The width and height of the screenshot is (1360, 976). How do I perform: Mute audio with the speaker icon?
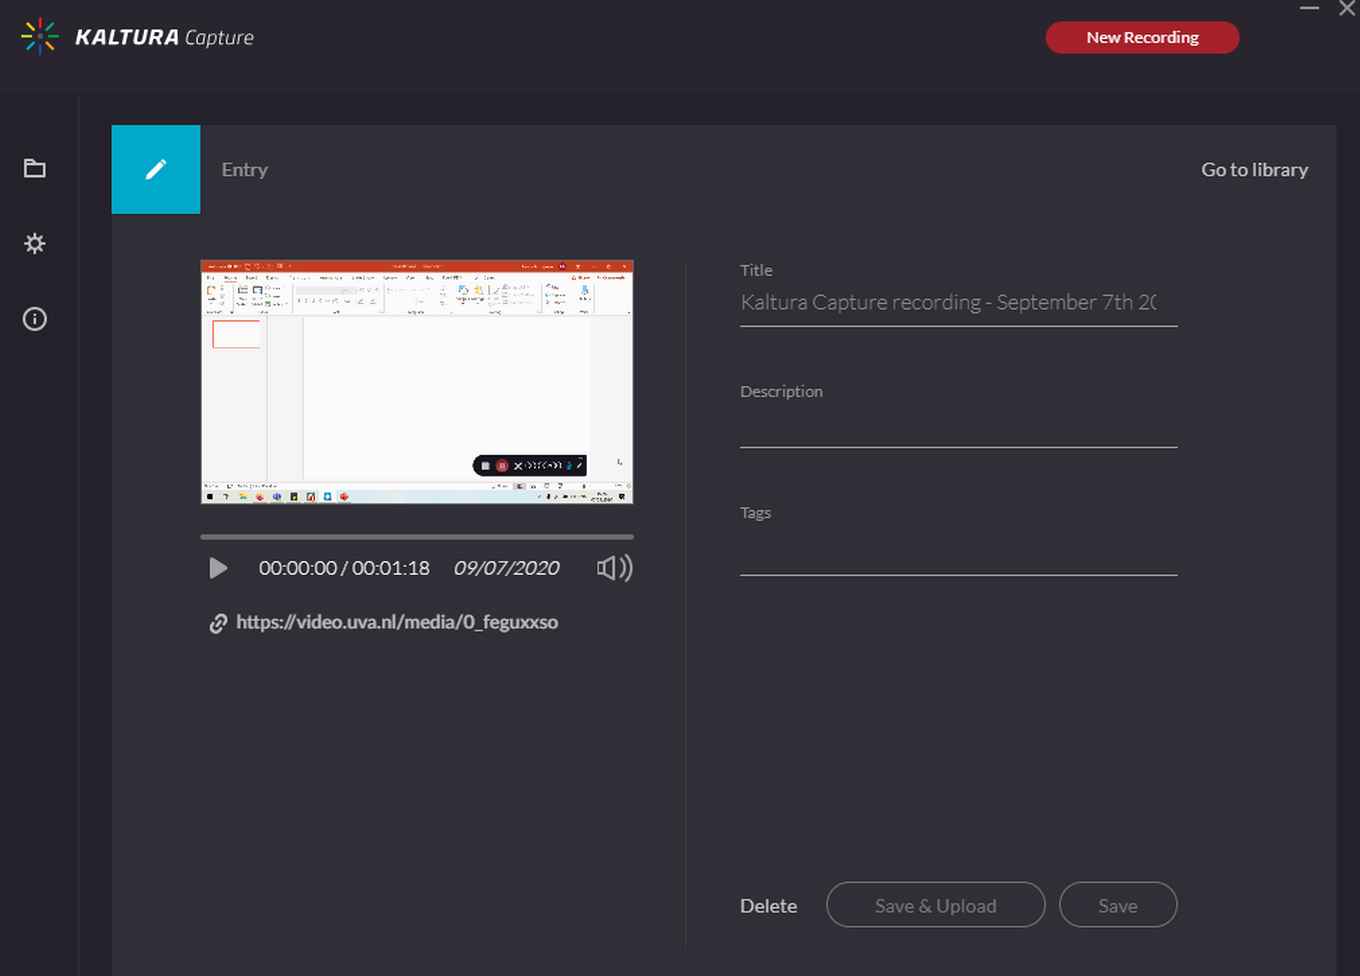(x=613, y=567)
